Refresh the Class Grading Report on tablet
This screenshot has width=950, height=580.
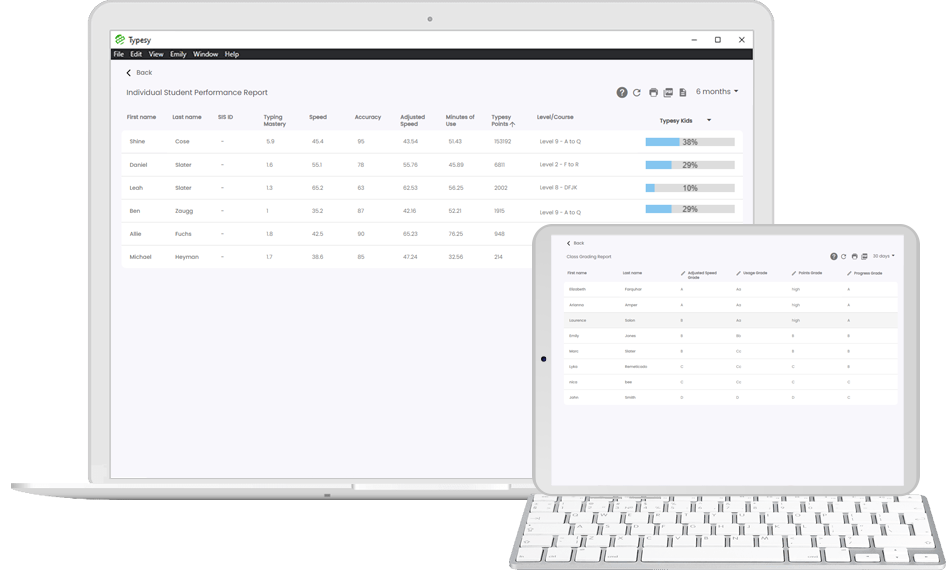point(843,257)
